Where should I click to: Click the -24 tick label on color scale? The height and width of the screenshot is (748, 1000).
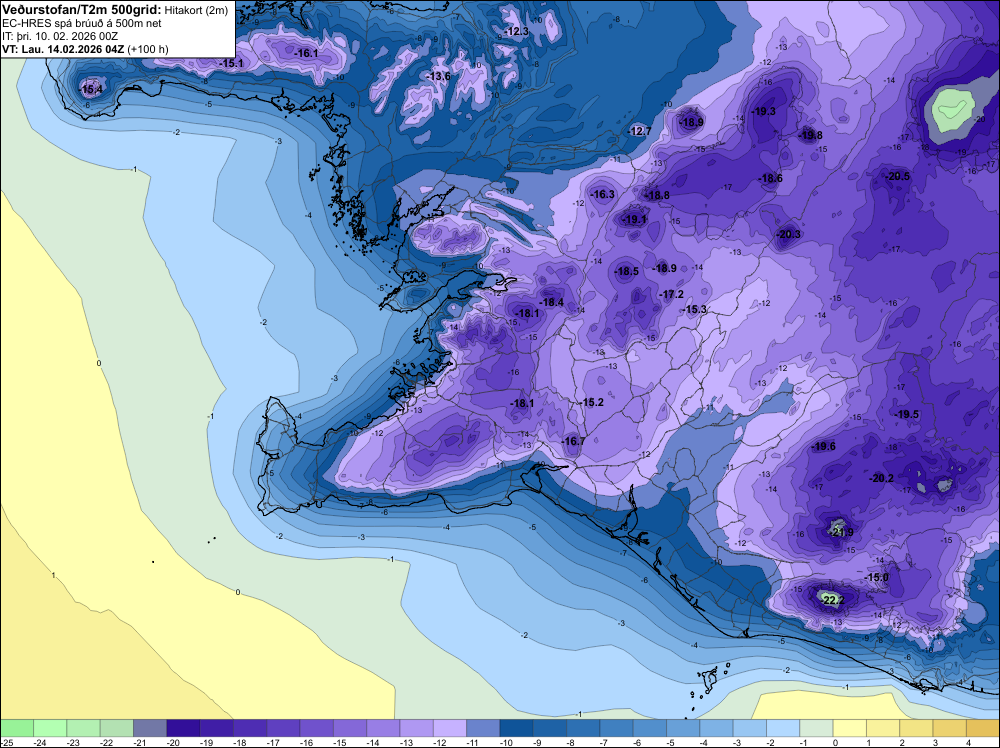(x=40, y=742)
